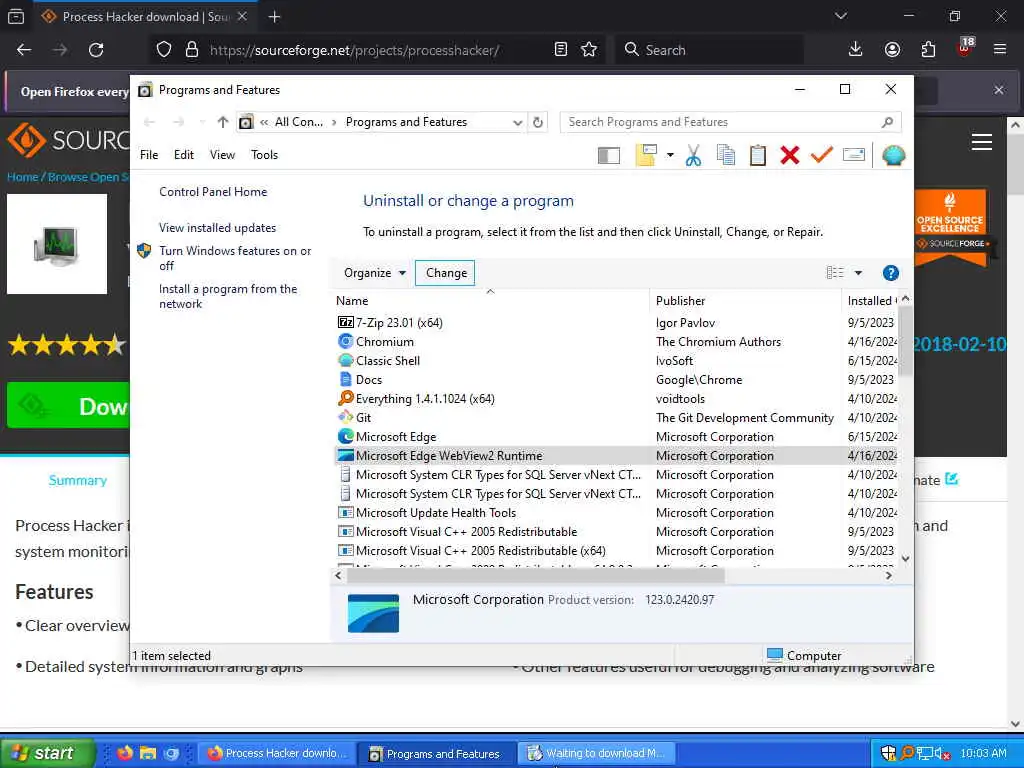Select the Microsoft Edge row
Image resolution: width=1024 pixels, height=768 pixels.
(x=615, y=436)
